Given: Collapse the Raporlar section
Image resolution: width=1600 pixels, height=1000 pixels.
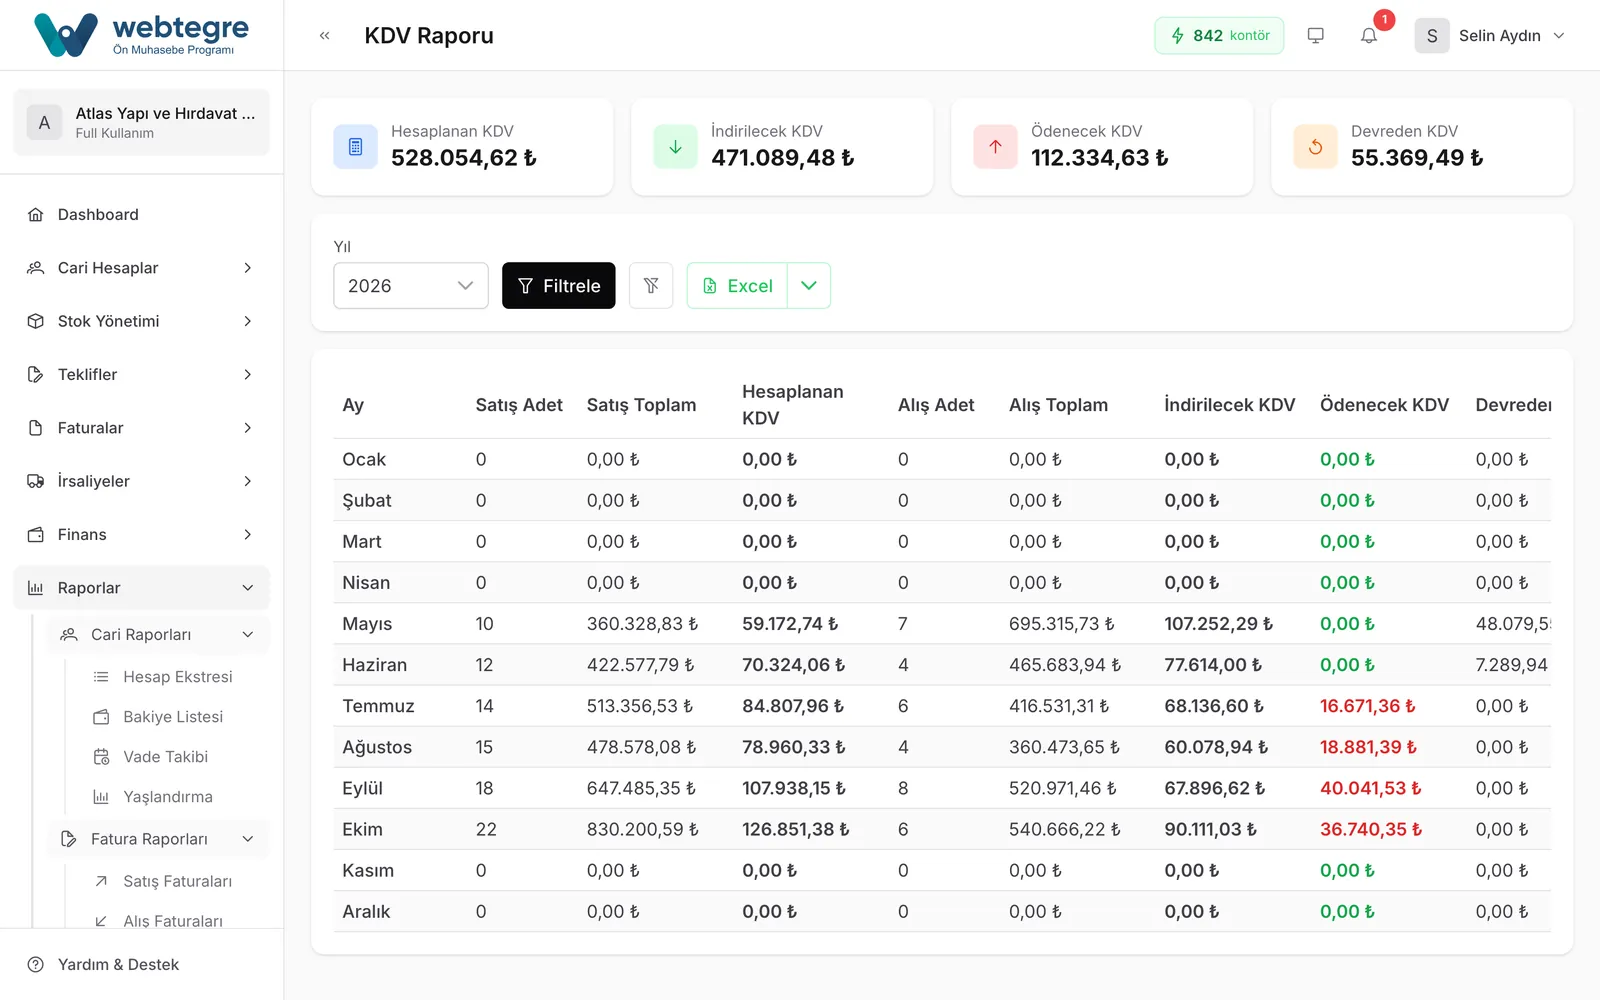Looking at the screenshot, I should pos(142,588).
